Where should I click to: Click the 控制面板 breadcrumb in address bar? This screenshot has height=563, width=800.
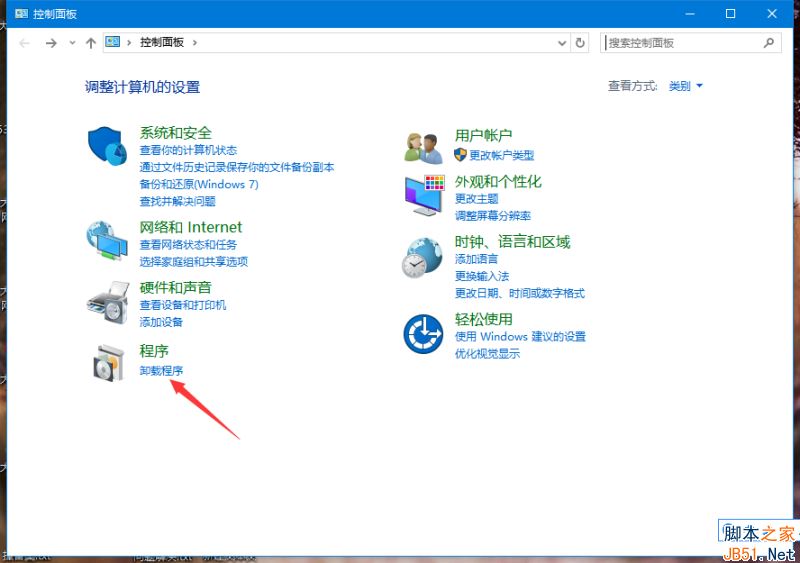[161, 43]
